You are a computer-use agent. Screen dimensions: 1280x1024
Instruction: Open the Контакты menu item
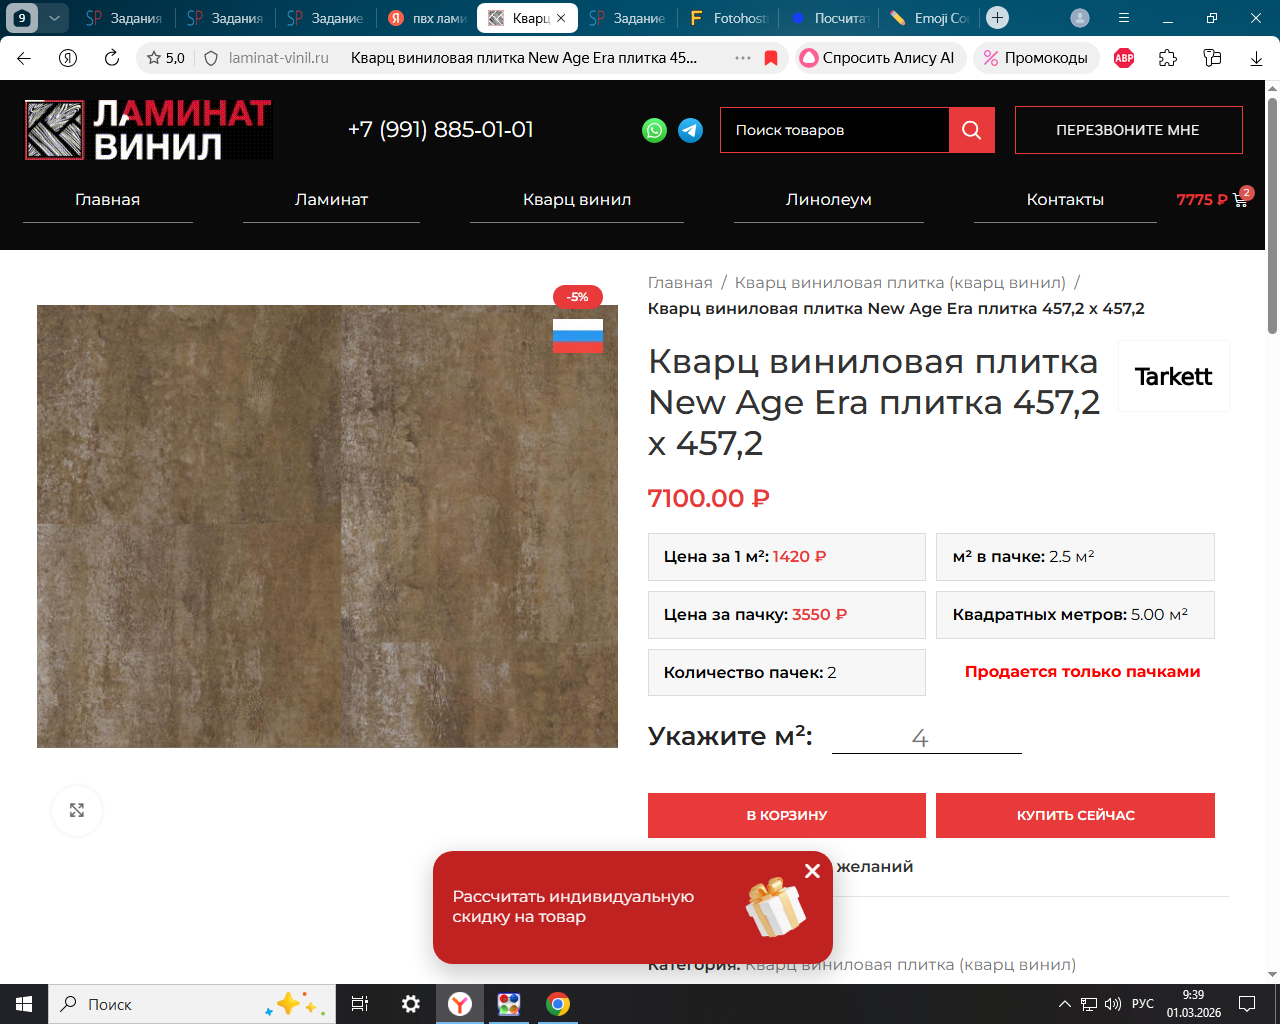[1065, 200]
